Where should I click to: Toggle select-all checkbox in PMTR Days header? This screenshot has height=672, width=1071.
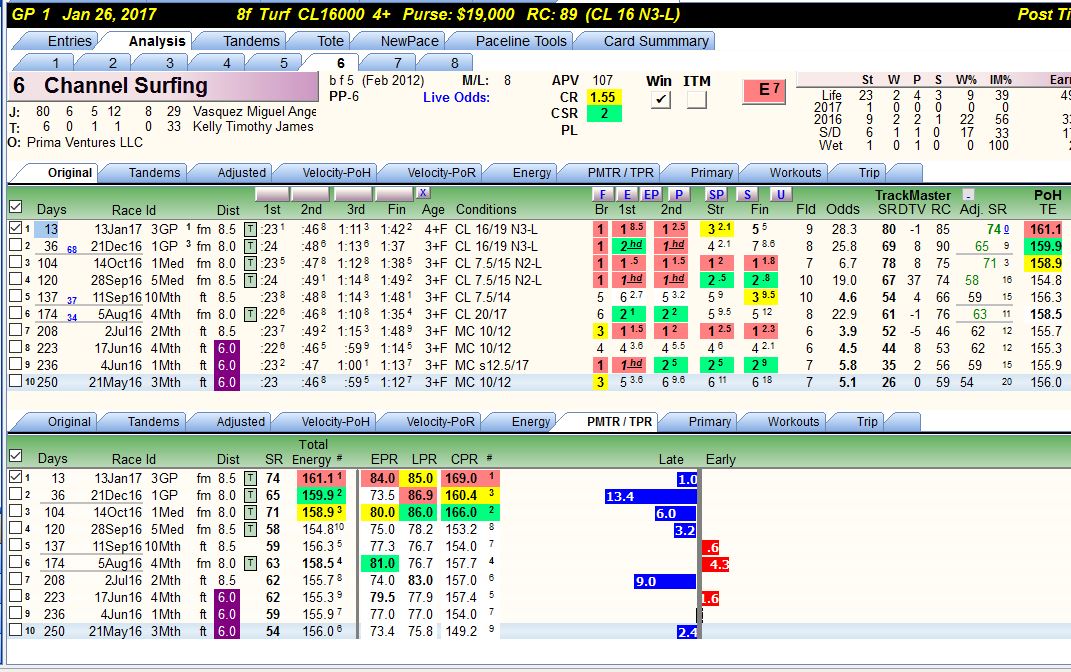[x=16, y=456]
